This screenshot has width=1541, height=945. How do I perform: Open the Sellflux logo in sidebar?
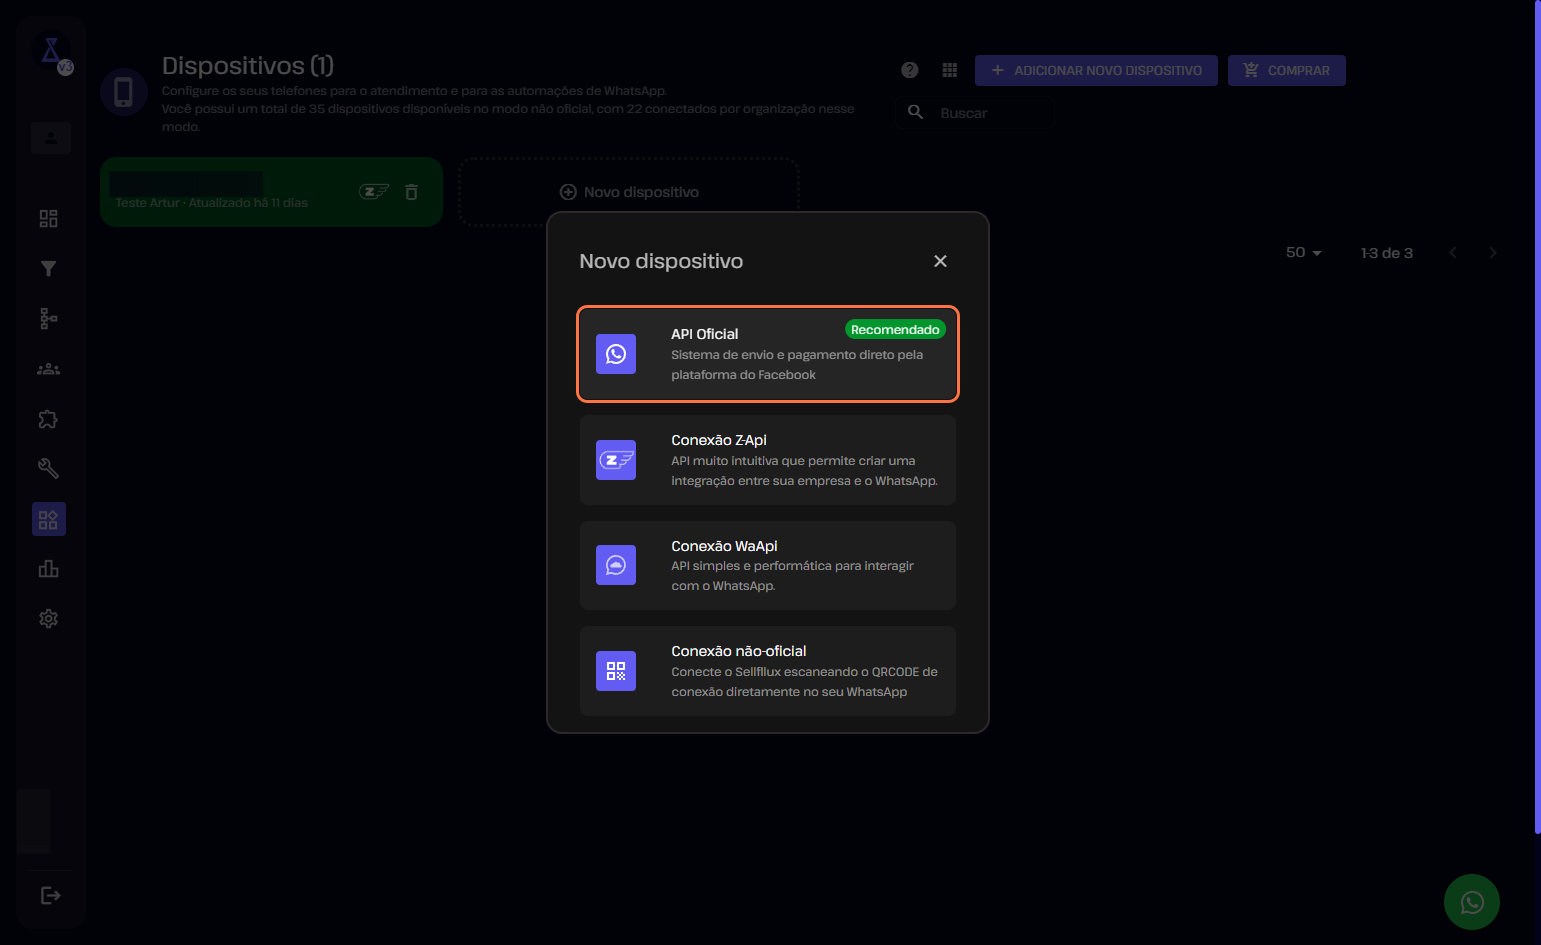(51, 52)
